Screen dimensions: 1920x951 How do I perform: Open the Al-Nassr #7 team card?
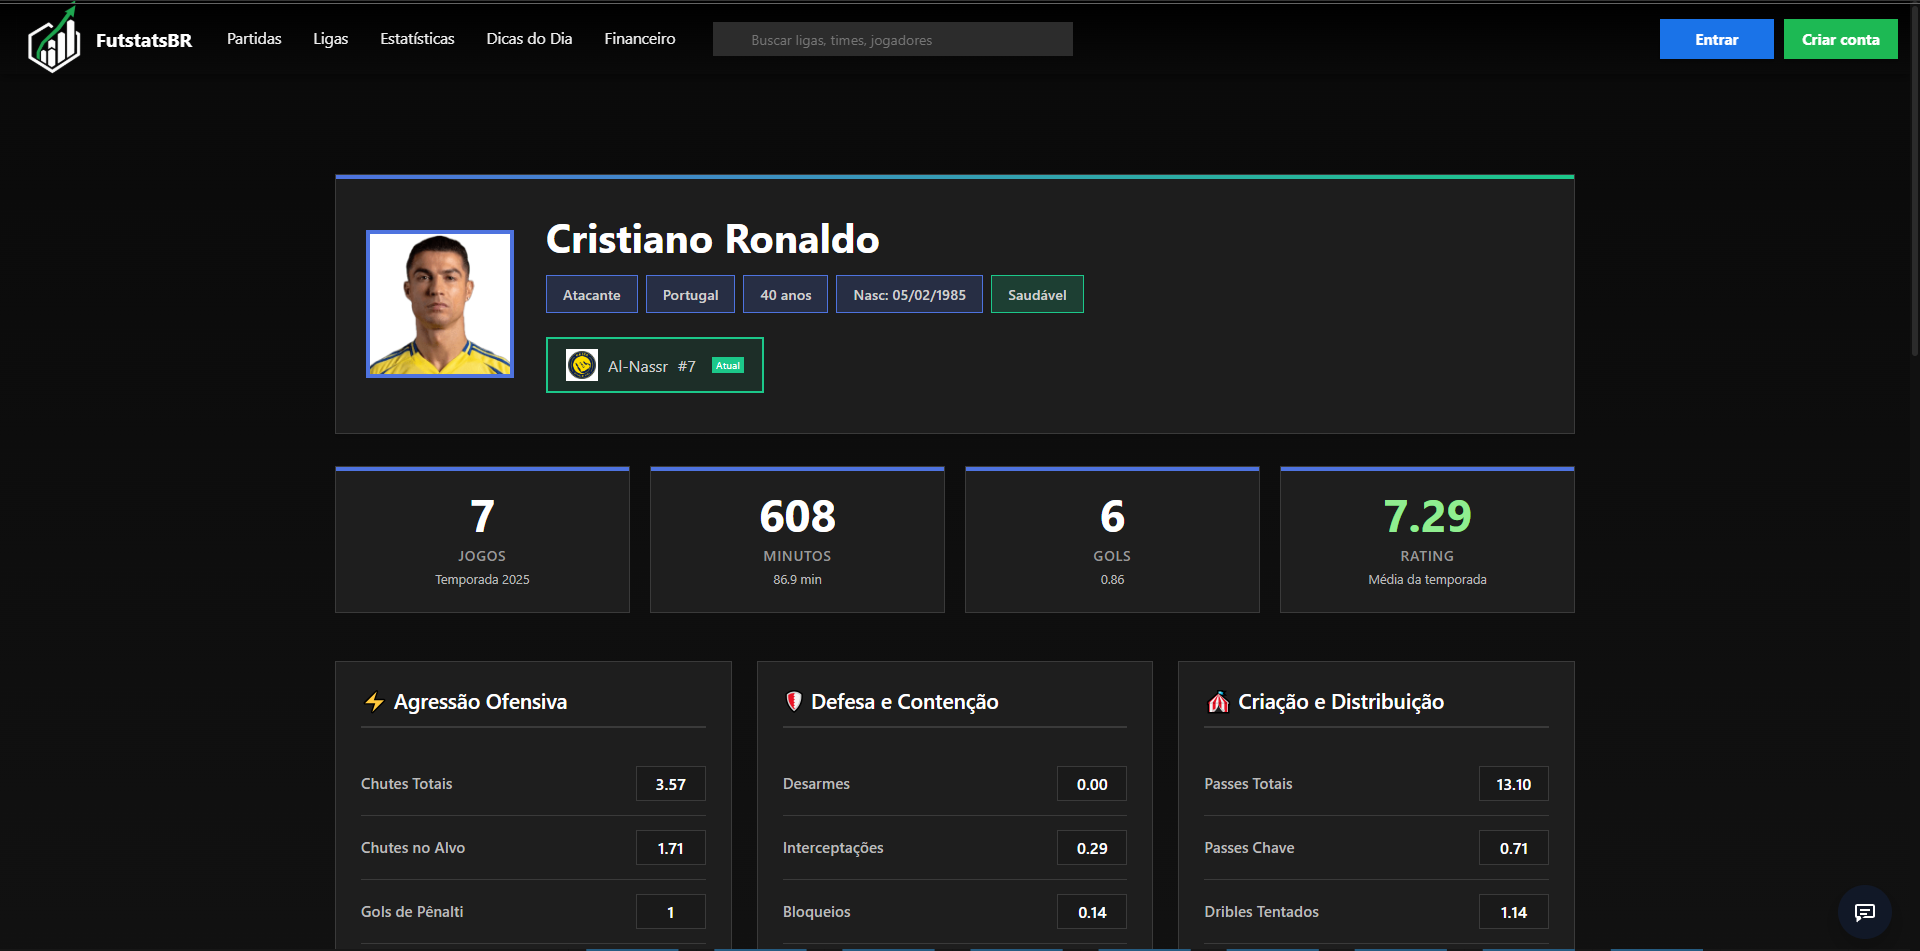click(x=655, y=365)
